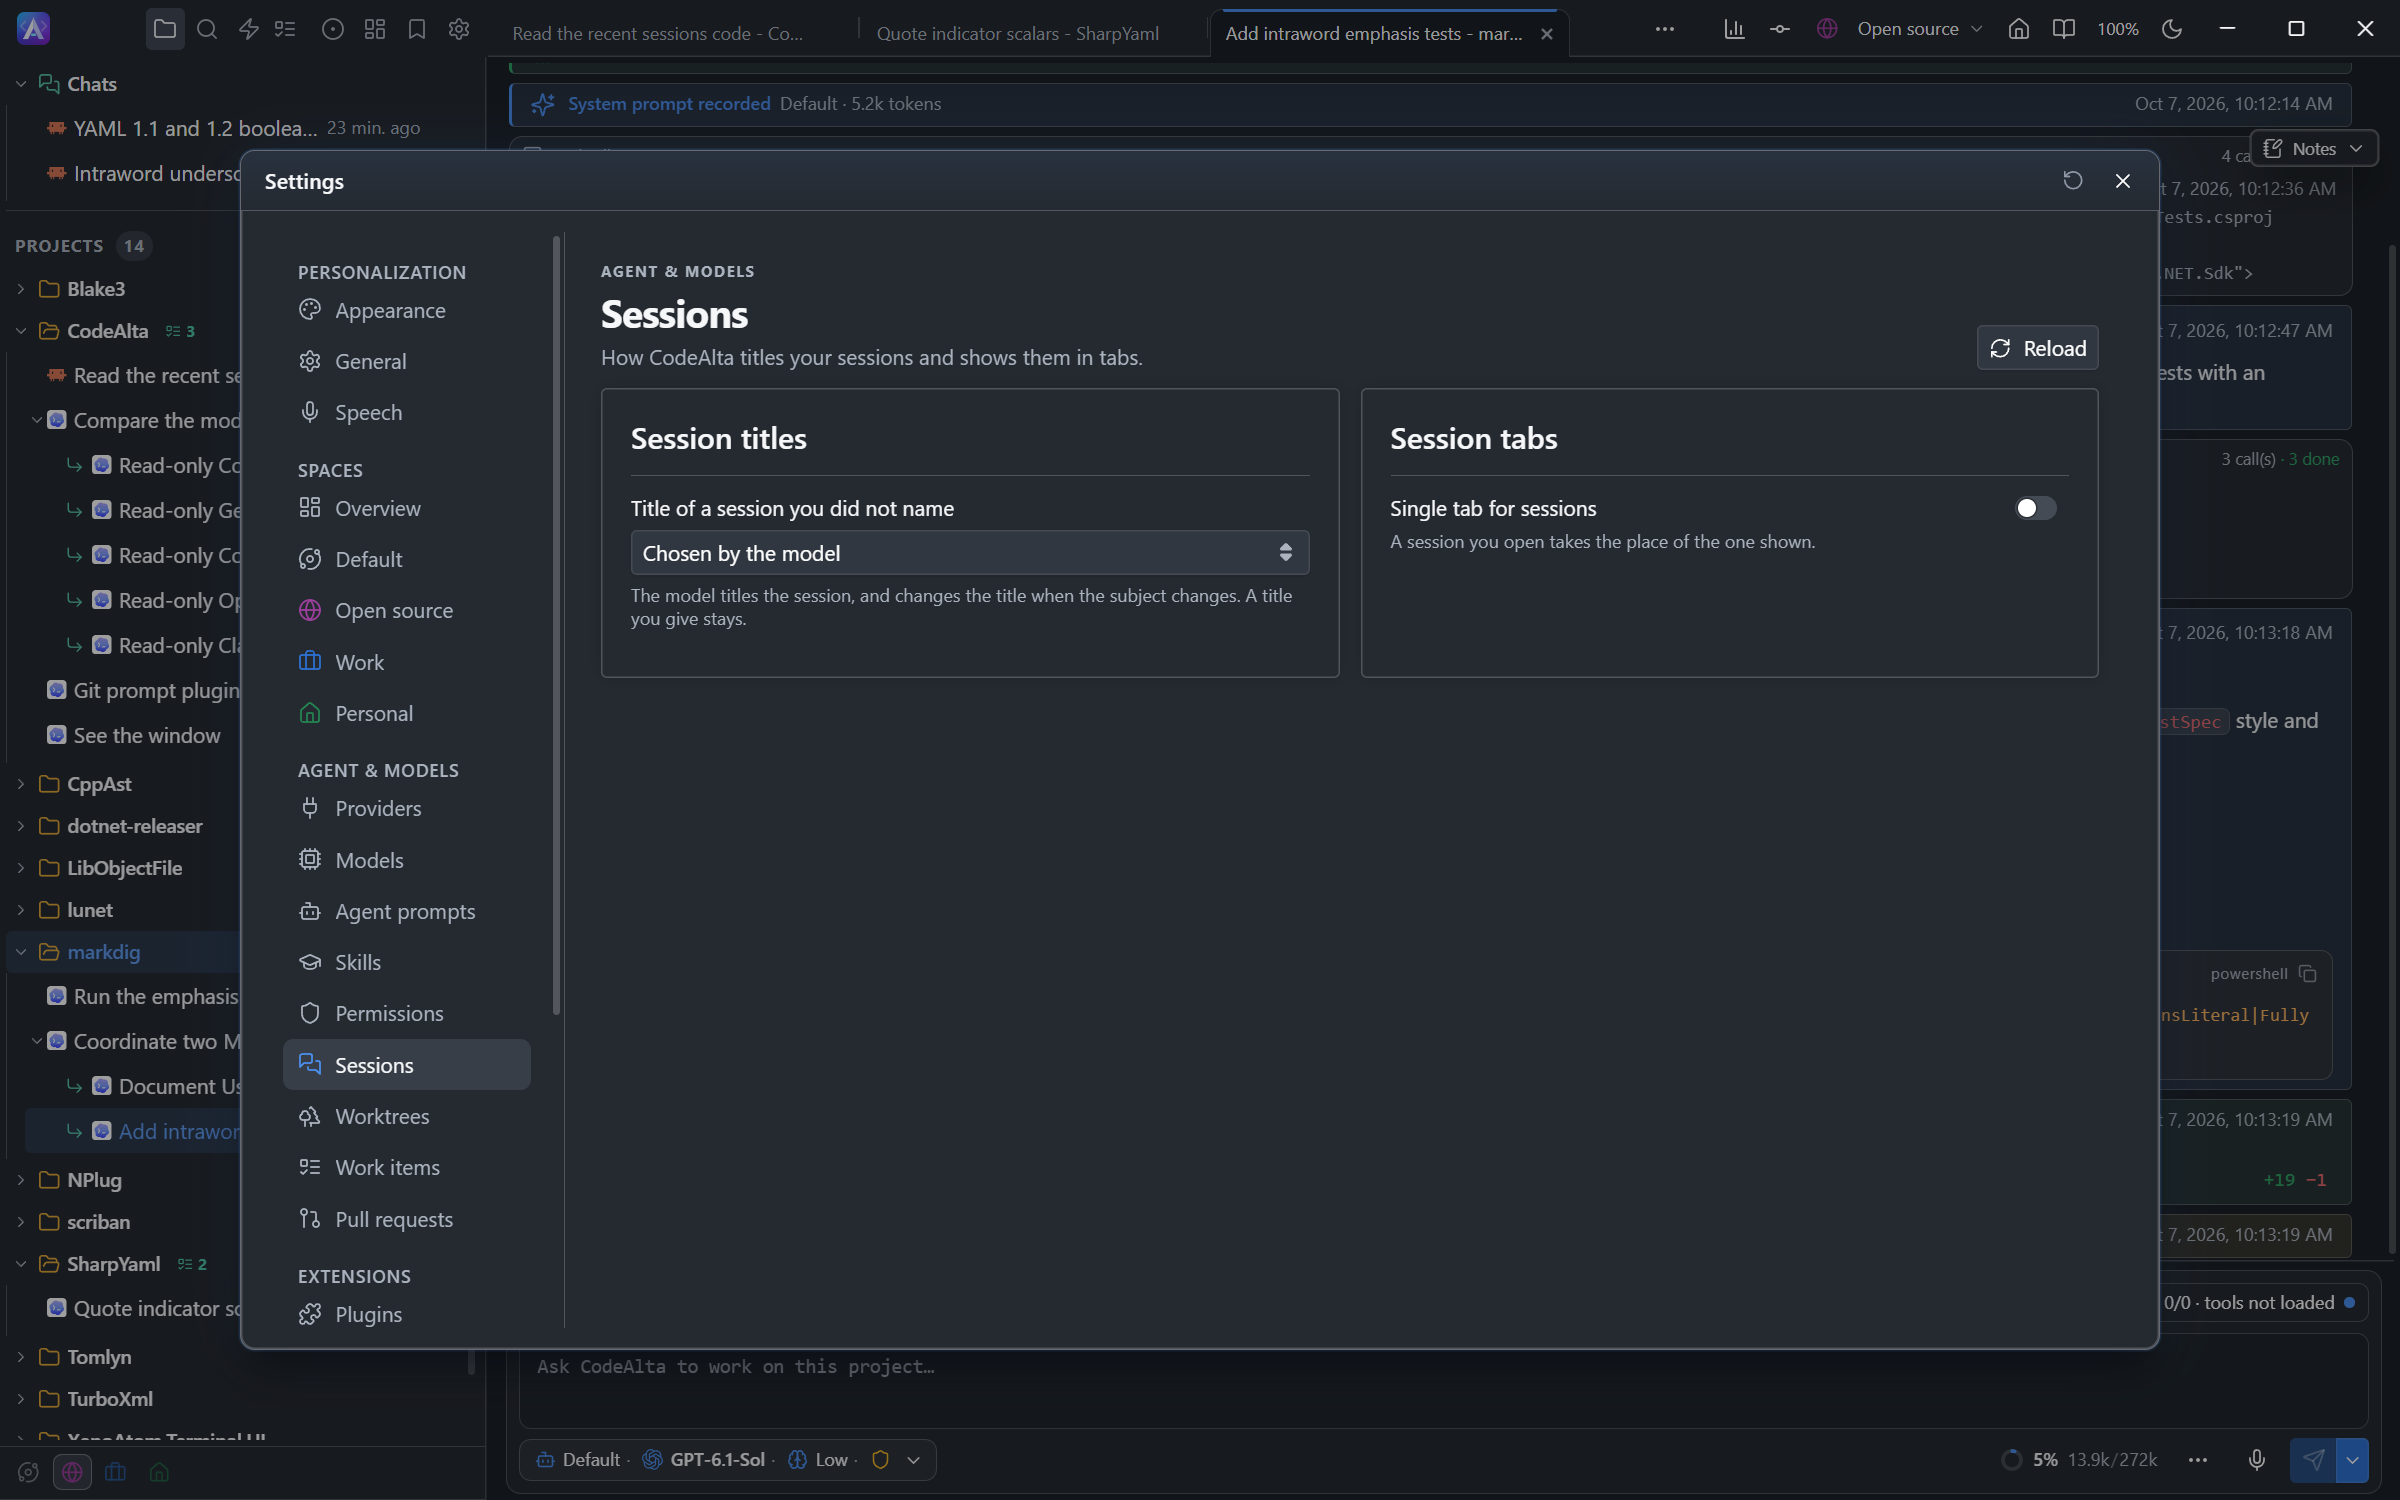Expand the agent options chevron beside Low
This screenshot has width=2400, height=1500.
coord(913,1460)
